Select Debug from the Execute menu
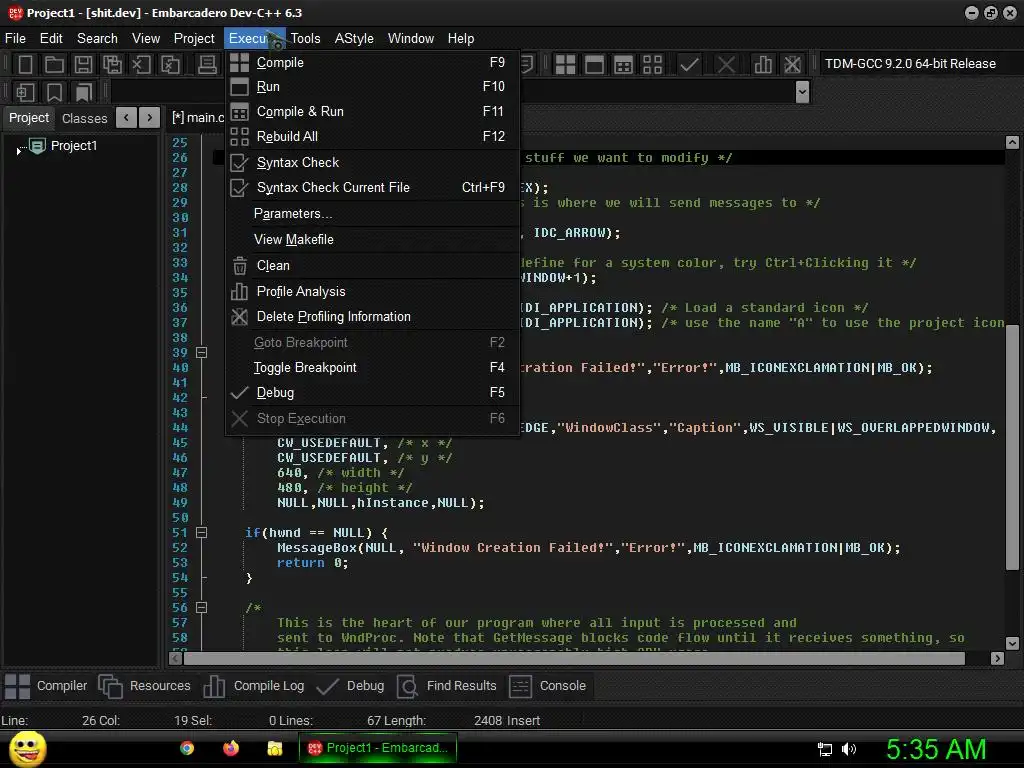 371,392
